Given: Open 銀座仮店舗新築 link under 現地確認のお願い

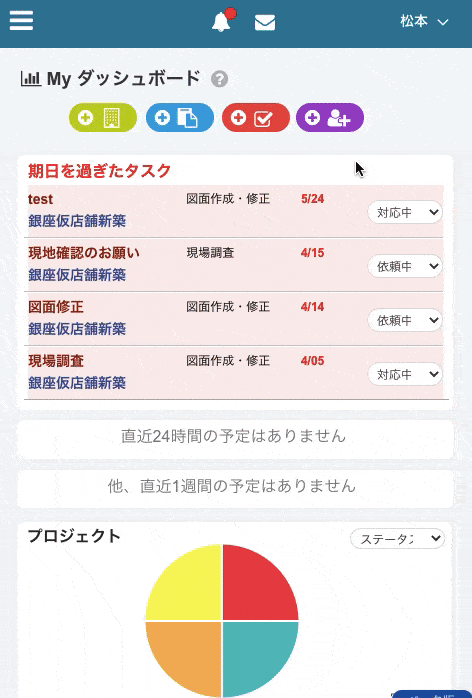Looking at the screenshot, I should tap(77, 275).
